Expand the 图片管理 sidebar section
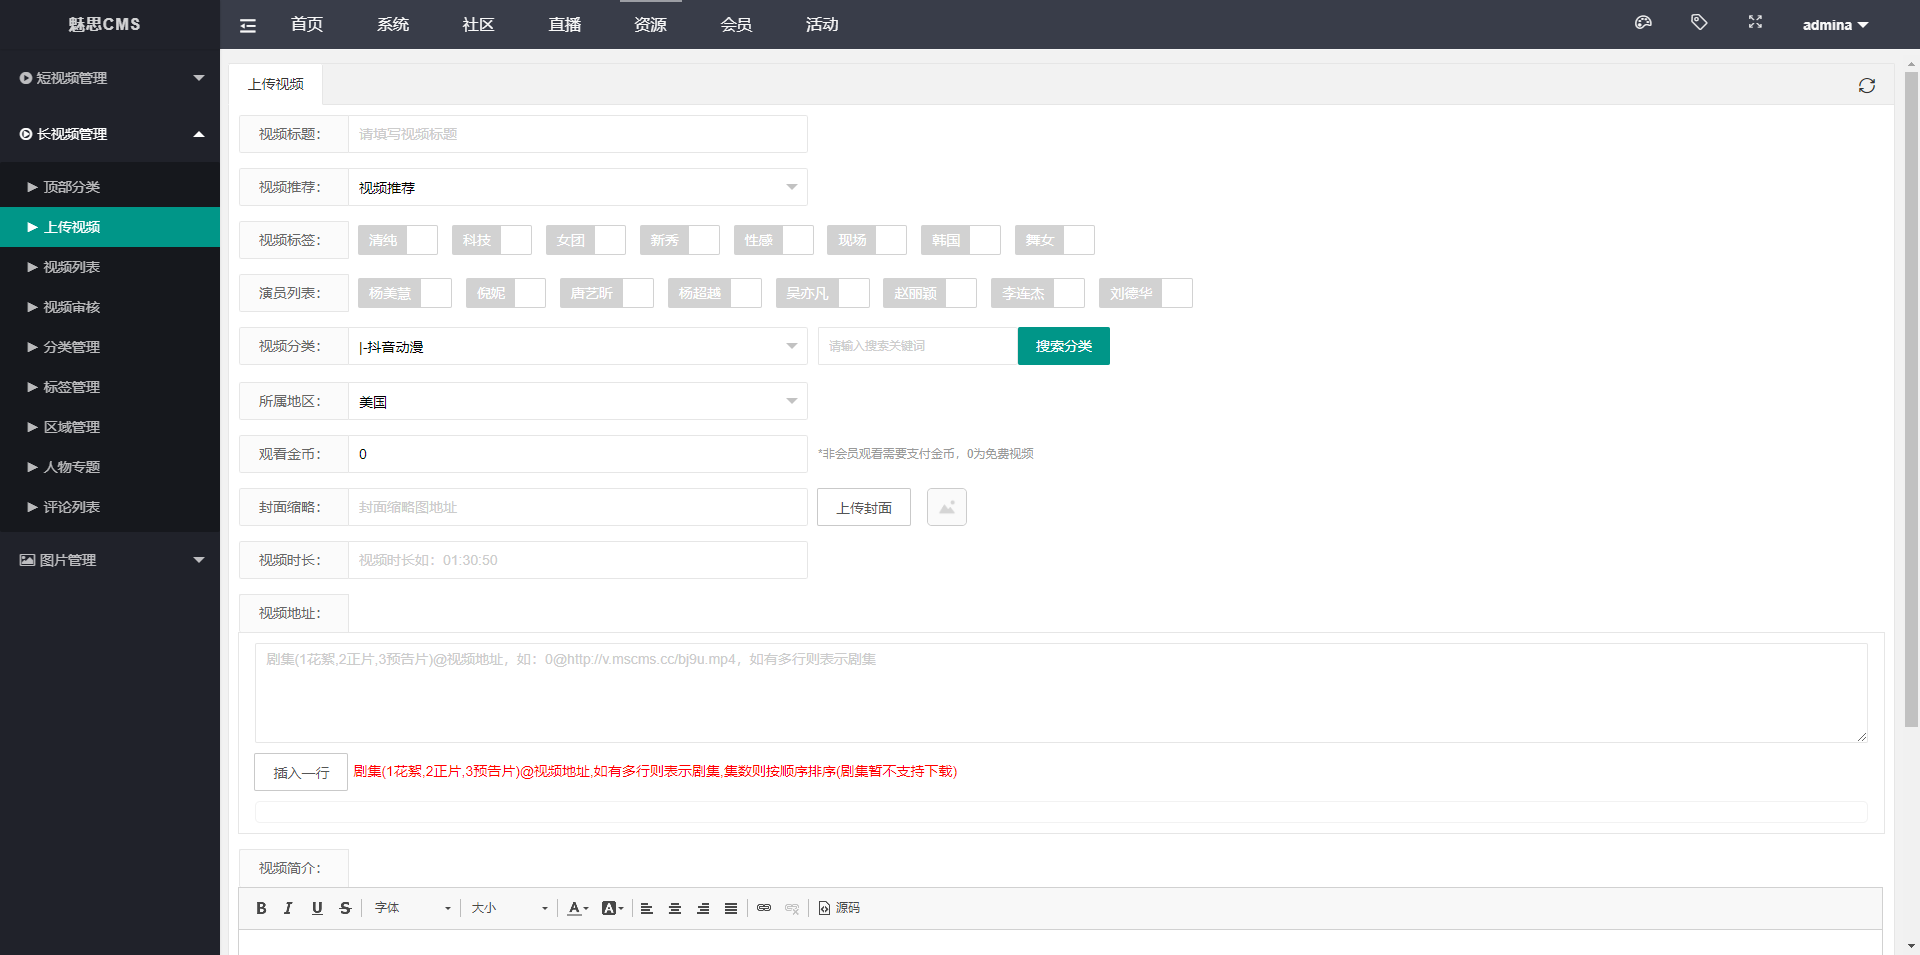 point(110,560)
